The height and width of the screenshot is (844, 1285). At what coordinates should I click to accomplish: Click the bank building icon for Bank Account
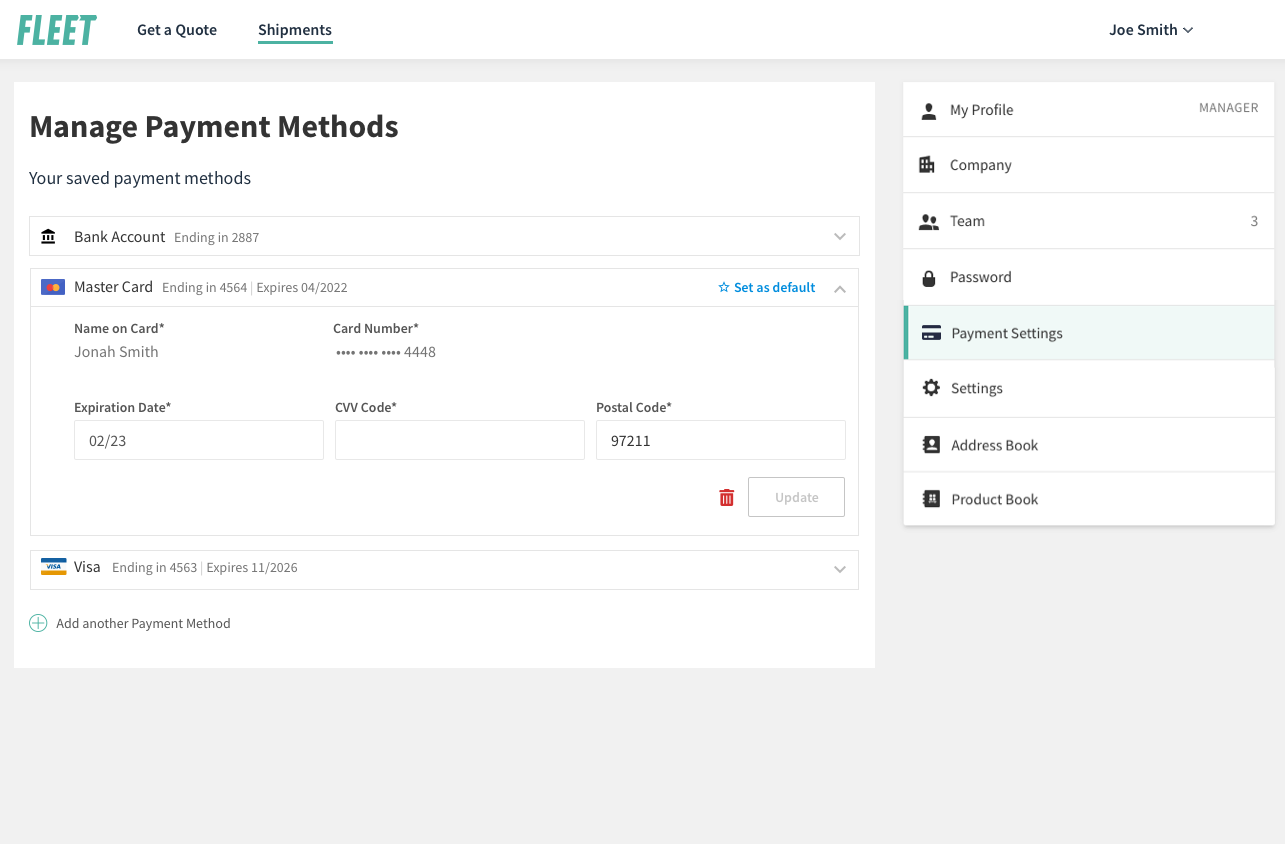click(48, 237)
